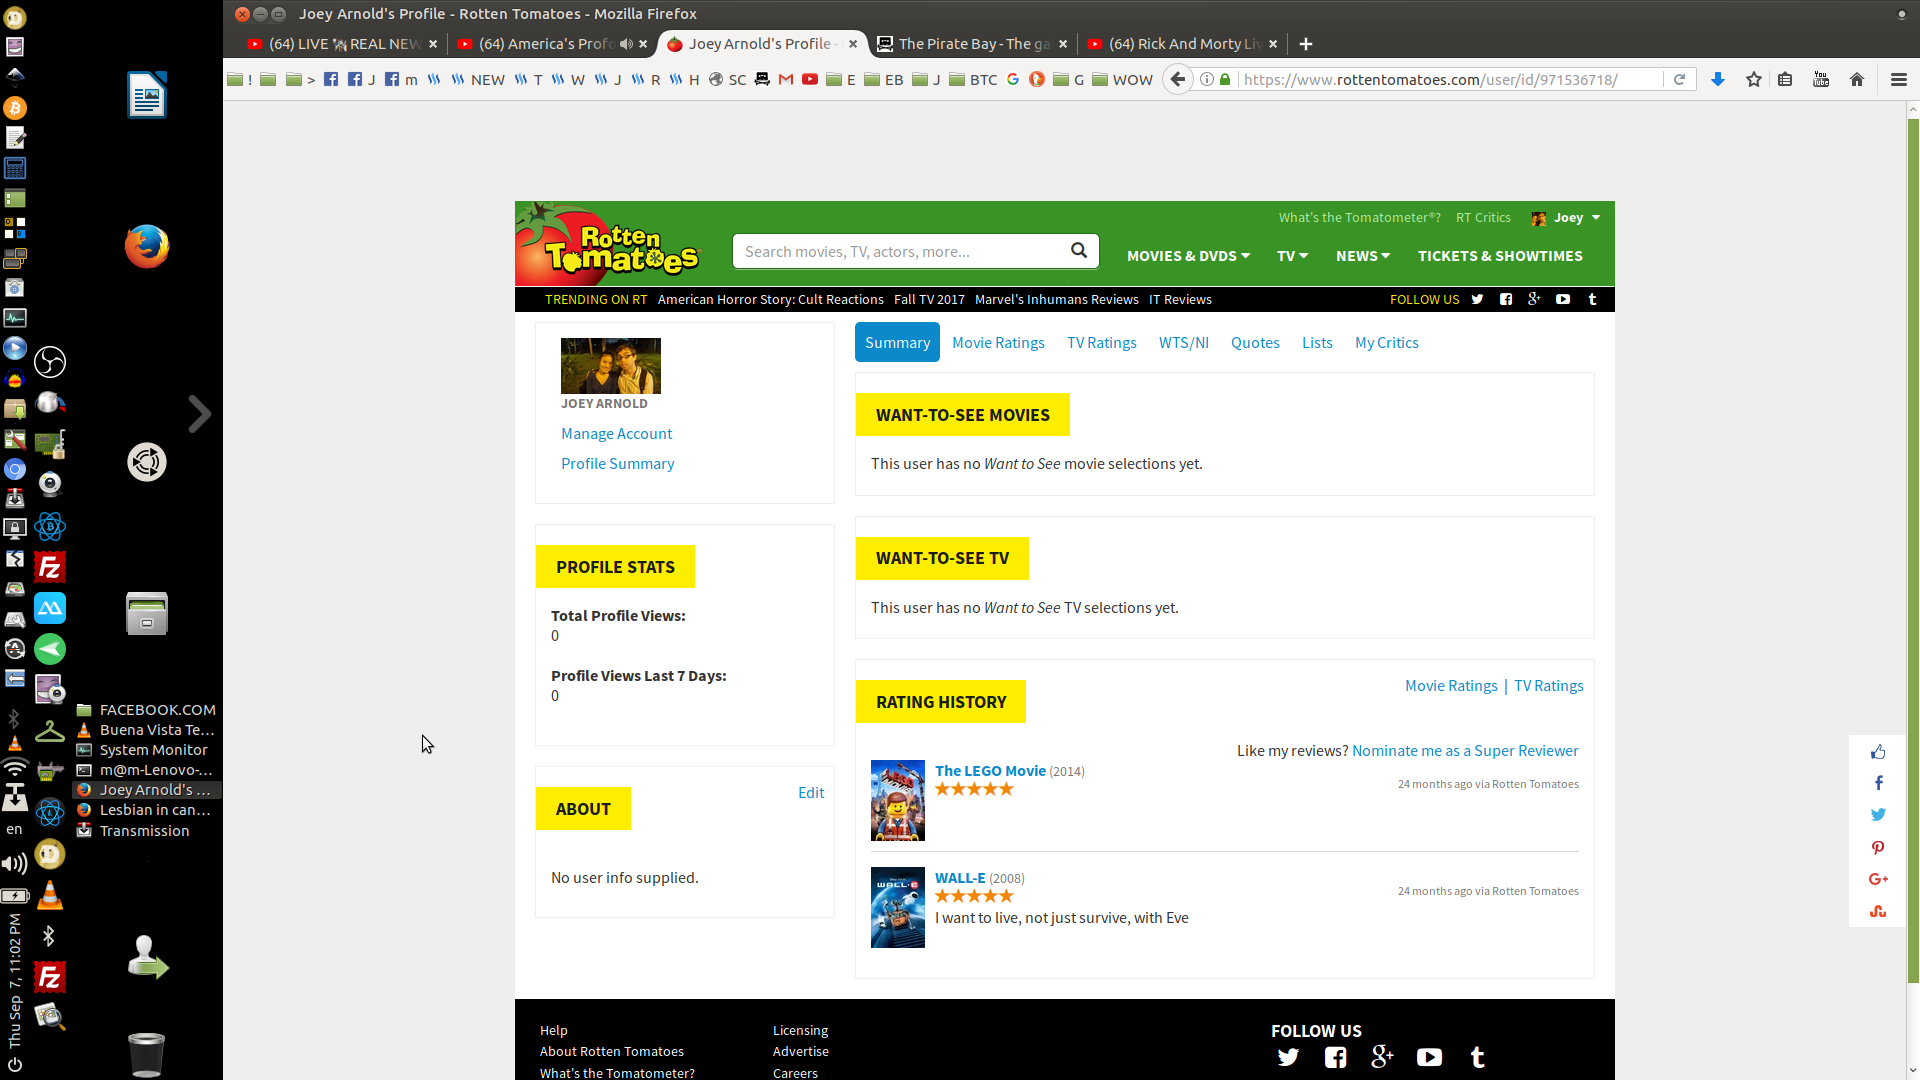
Task: Open YouTube icon in the trending bar
Action: click(1563, 300)
